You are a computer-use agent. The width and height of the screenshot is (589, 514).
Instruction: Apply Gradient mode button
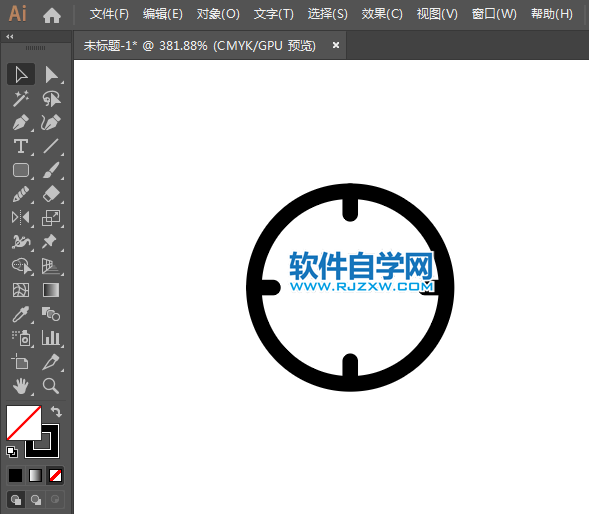coord(35,475)
